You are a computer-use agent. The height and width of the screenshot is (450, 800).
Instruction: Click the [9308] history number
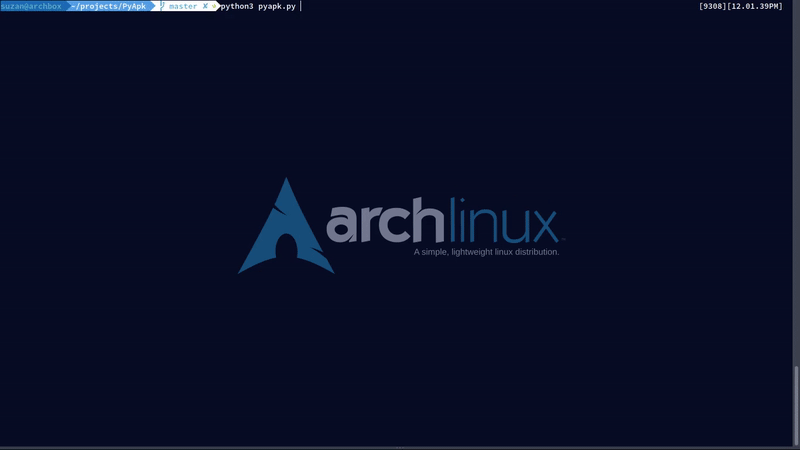(x=713, y=6)
